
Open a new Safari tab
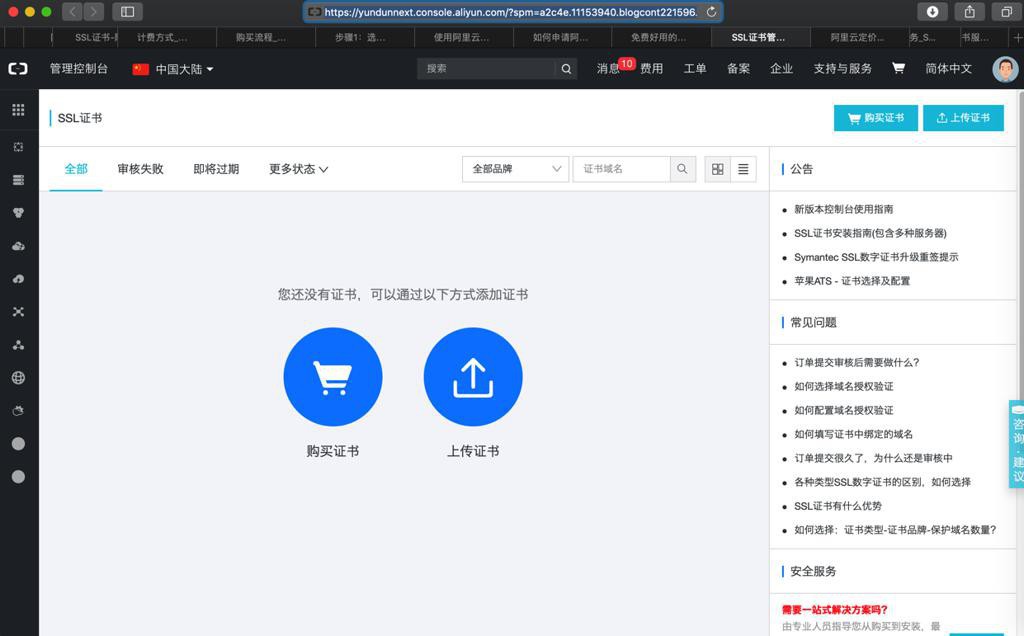pyautogui.click(x=1017, y=37)
